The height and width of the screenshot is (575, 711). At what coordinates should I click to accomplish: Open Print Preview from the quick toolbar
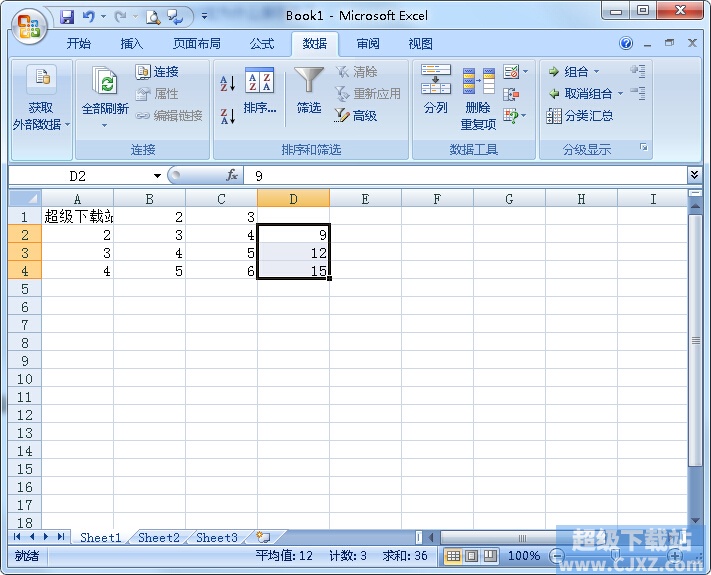pyautogui.click(x=153, y=17)
